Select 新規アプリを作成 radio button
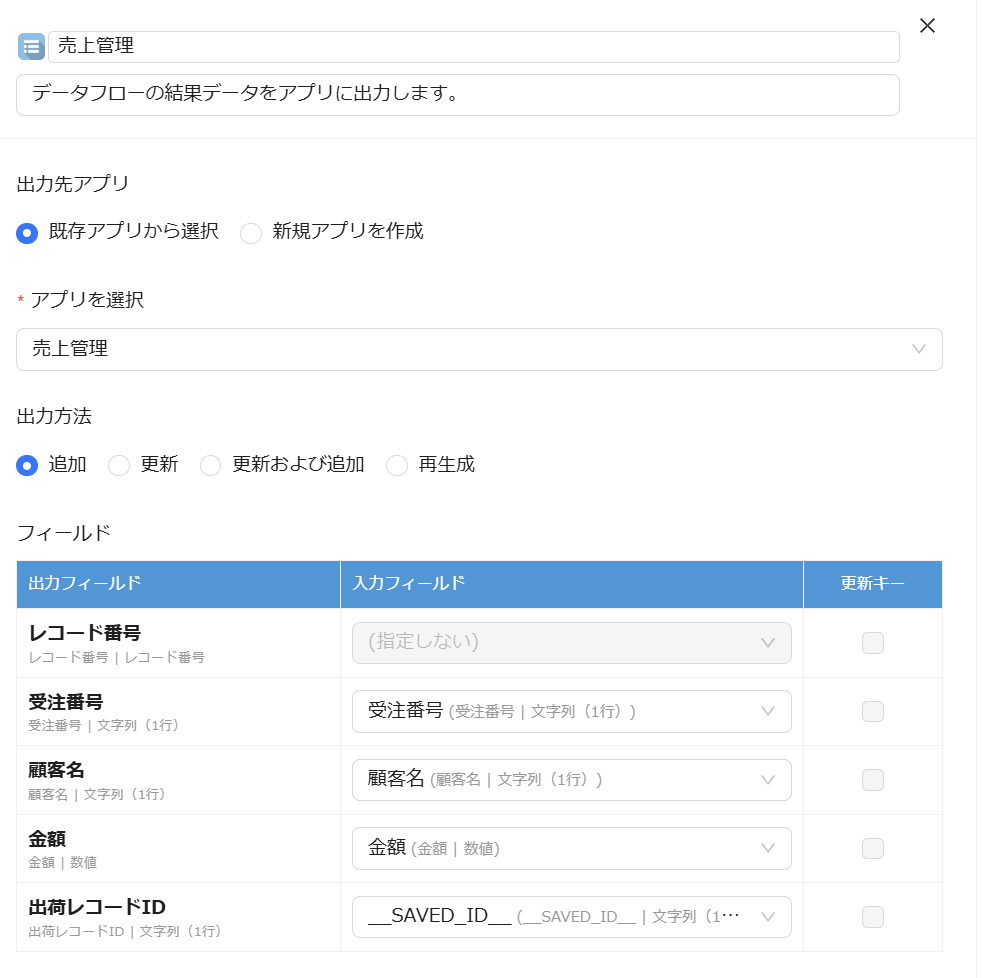 [251, 233]
